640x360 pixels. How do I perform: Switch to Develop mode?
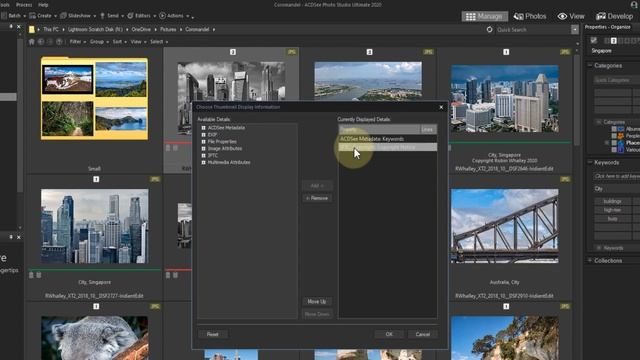(614, 16)
